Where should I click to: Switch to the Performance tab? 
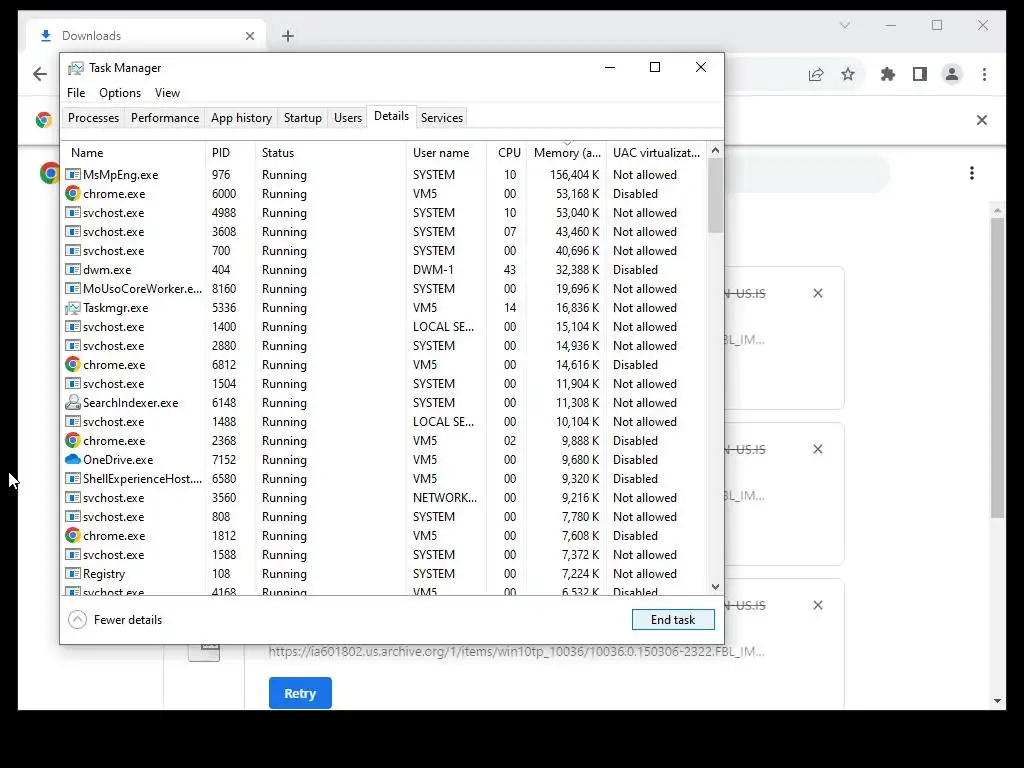165,118
